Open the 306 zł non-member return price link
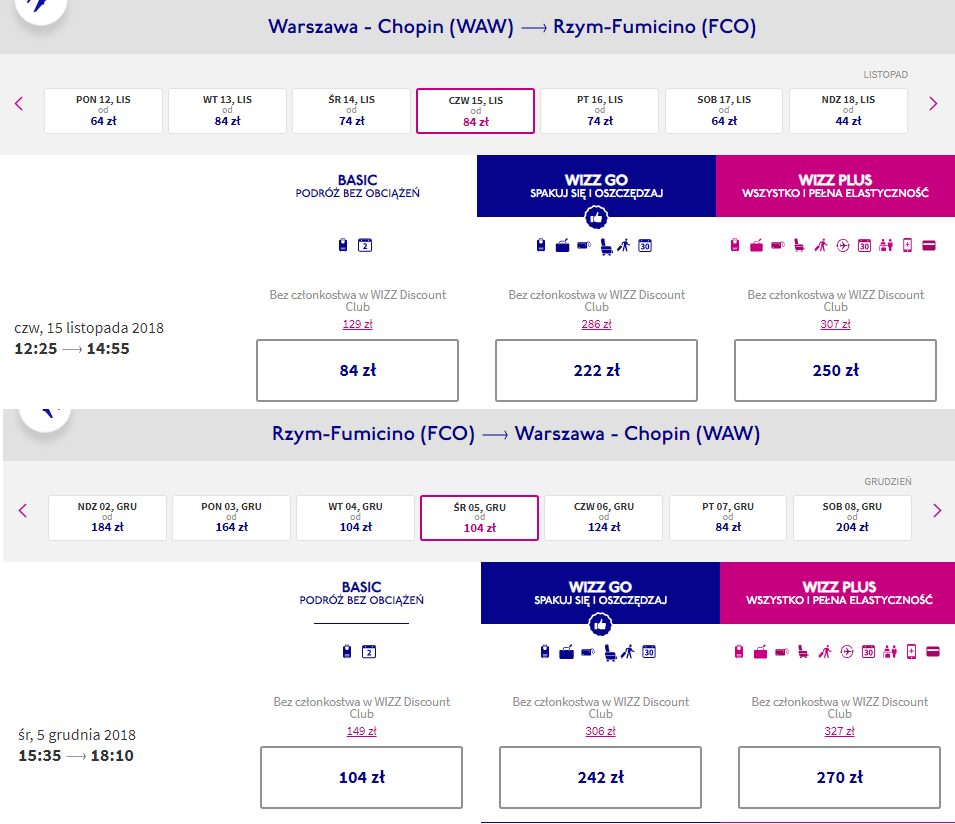This screenshot has width=955, height=824. point(601,731)
